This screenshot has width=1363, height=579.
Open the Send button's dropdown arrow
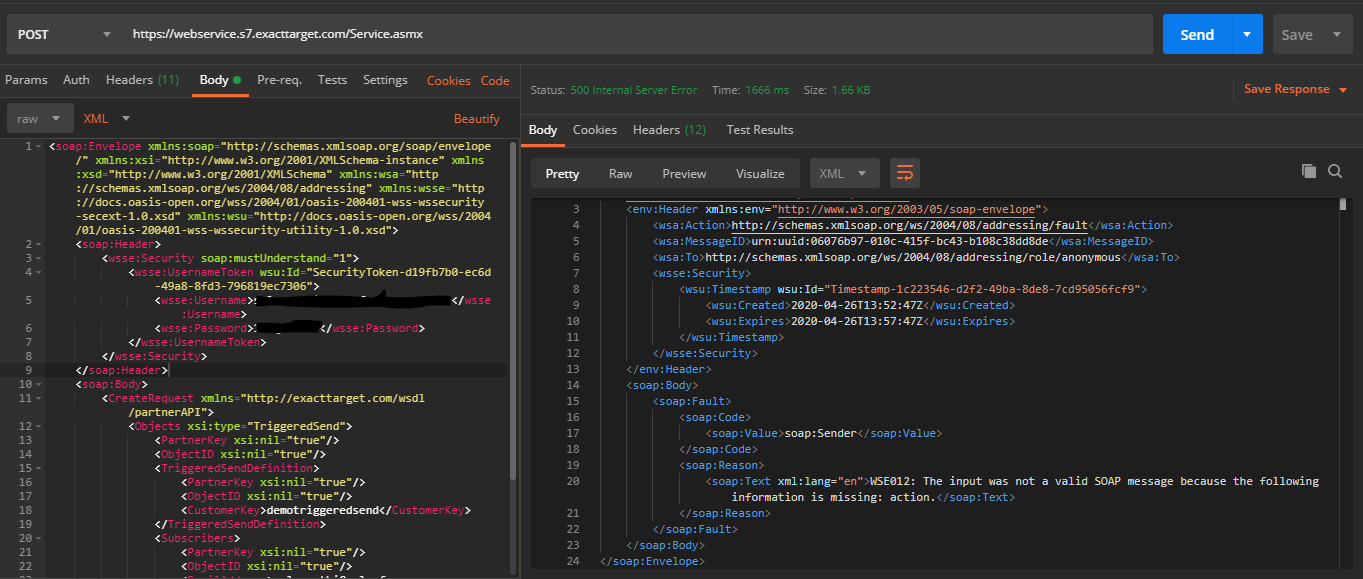coord(1247,34)
